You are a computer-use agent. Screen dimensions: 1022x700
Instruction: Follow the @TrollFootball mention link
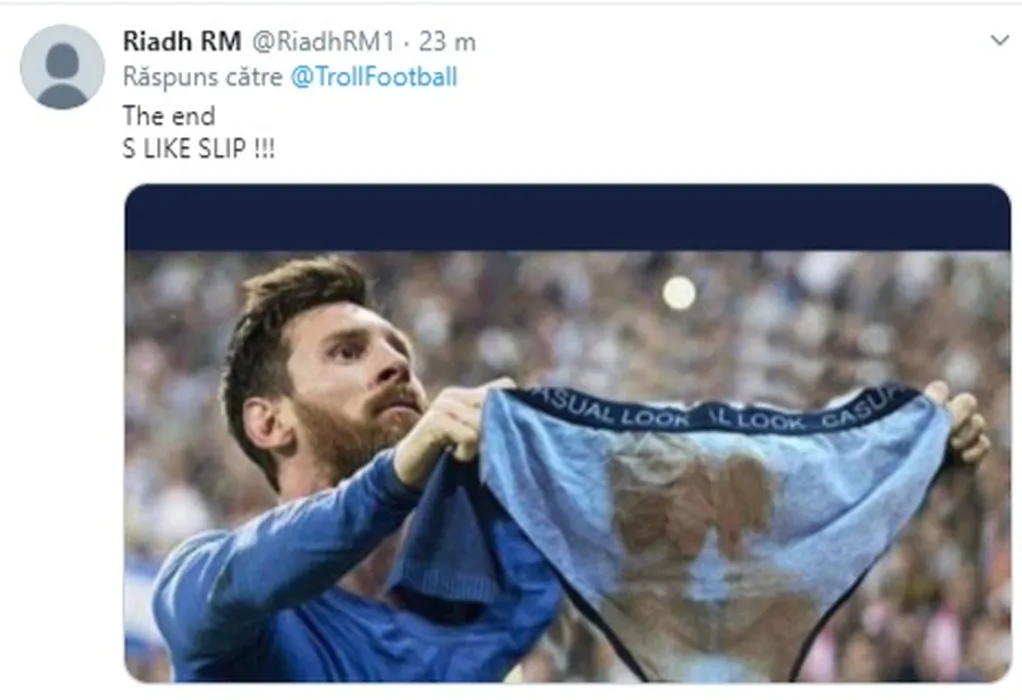coord(374,77)
